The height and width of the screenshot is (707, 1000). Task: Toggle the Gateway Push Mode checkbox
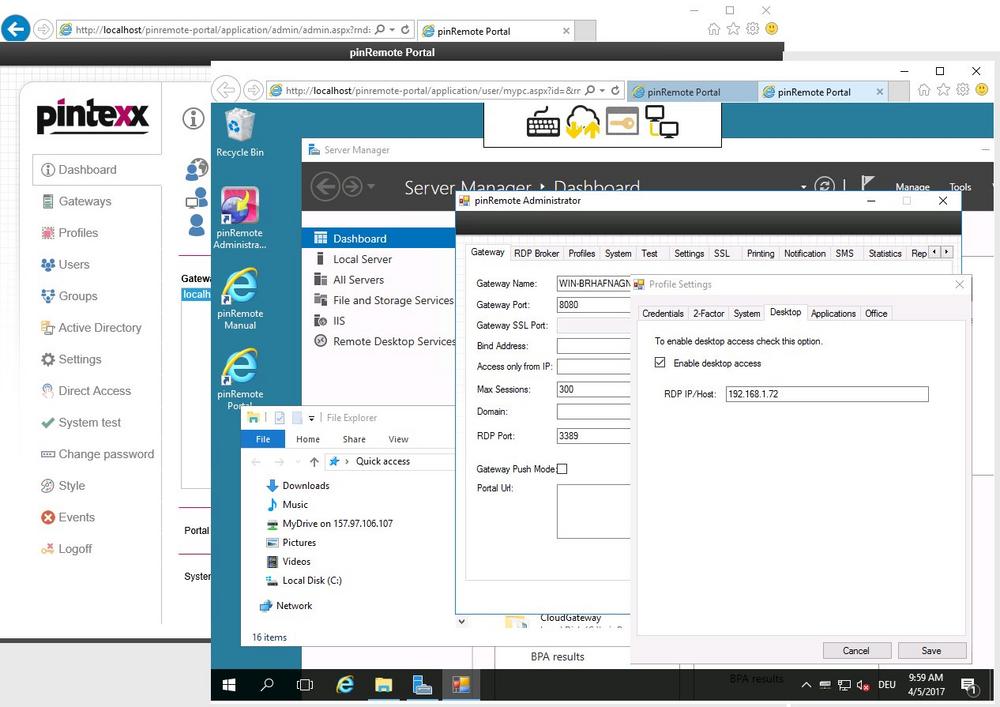coord(562,468)
